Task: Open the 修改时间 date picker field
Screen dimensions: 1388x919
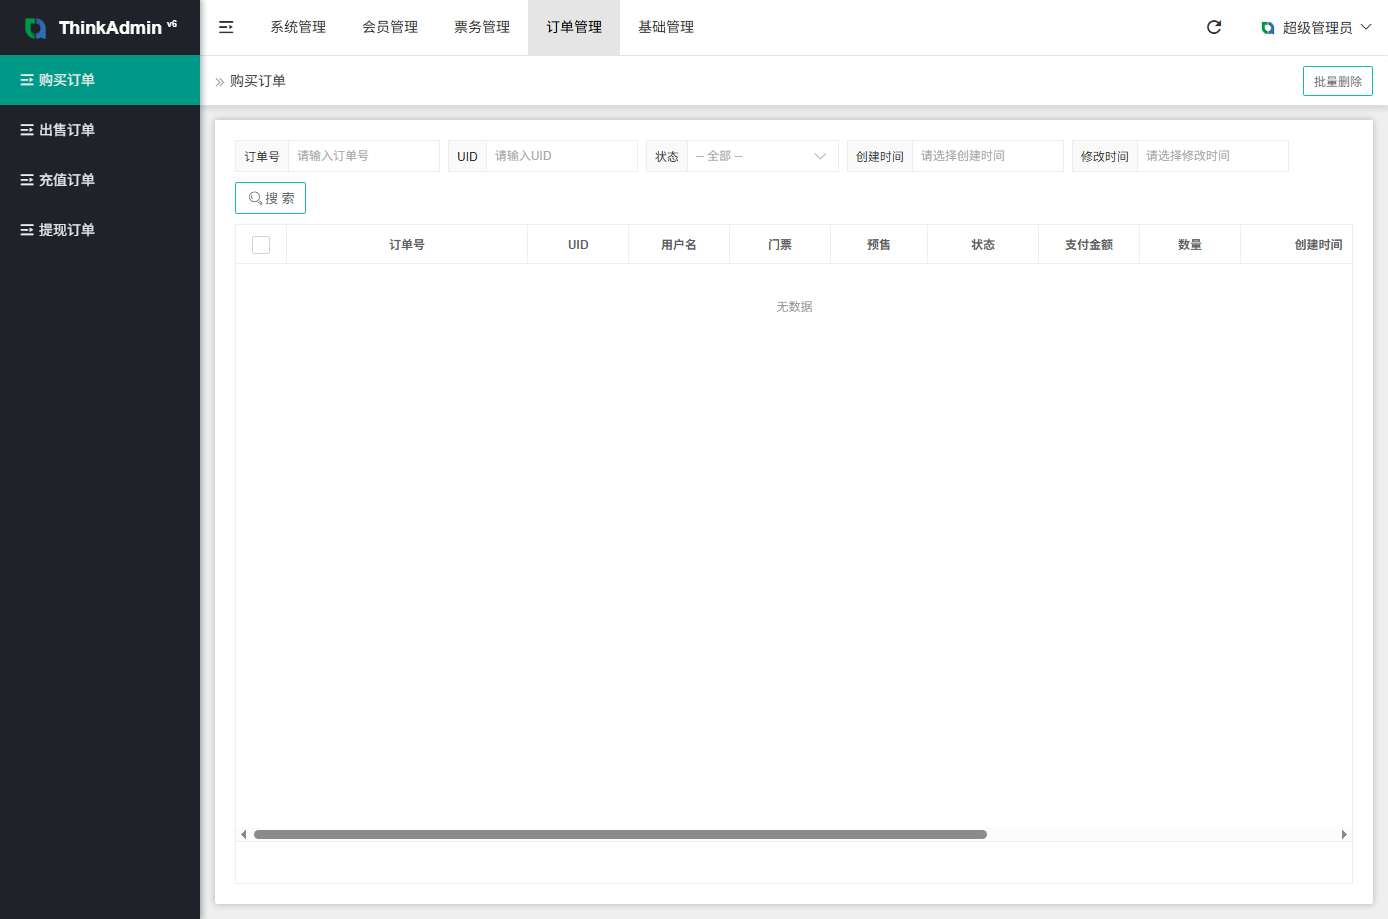Action: click(1212, 156)
